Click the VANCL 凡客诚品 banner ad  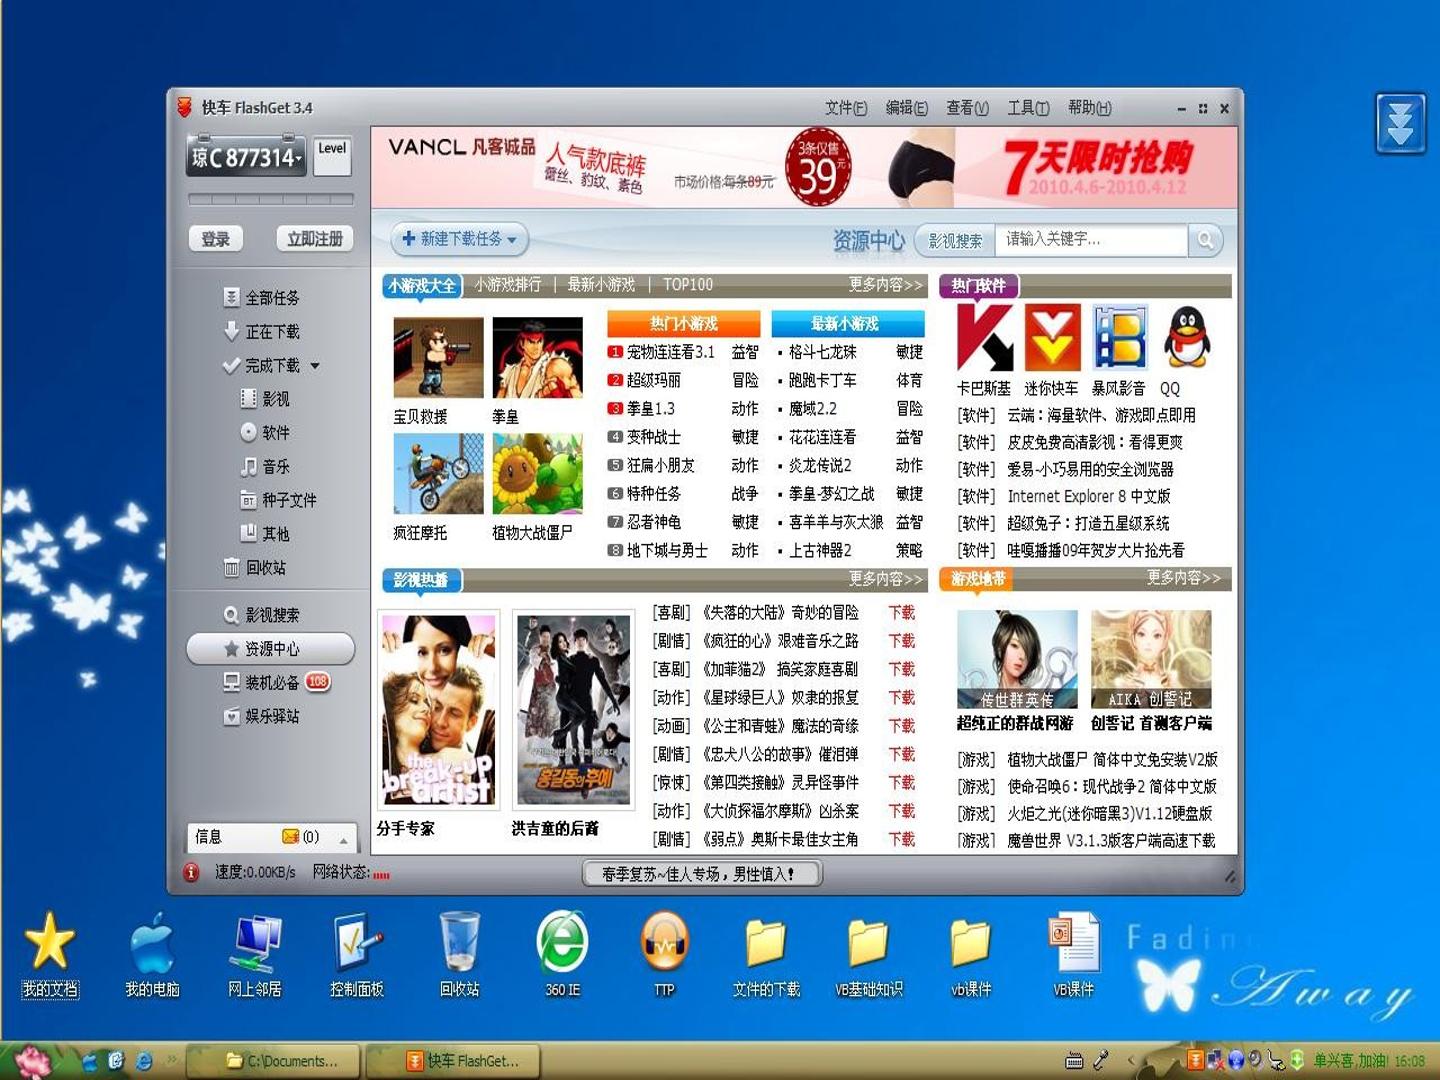pyautogui.click(x=804, y=167)
